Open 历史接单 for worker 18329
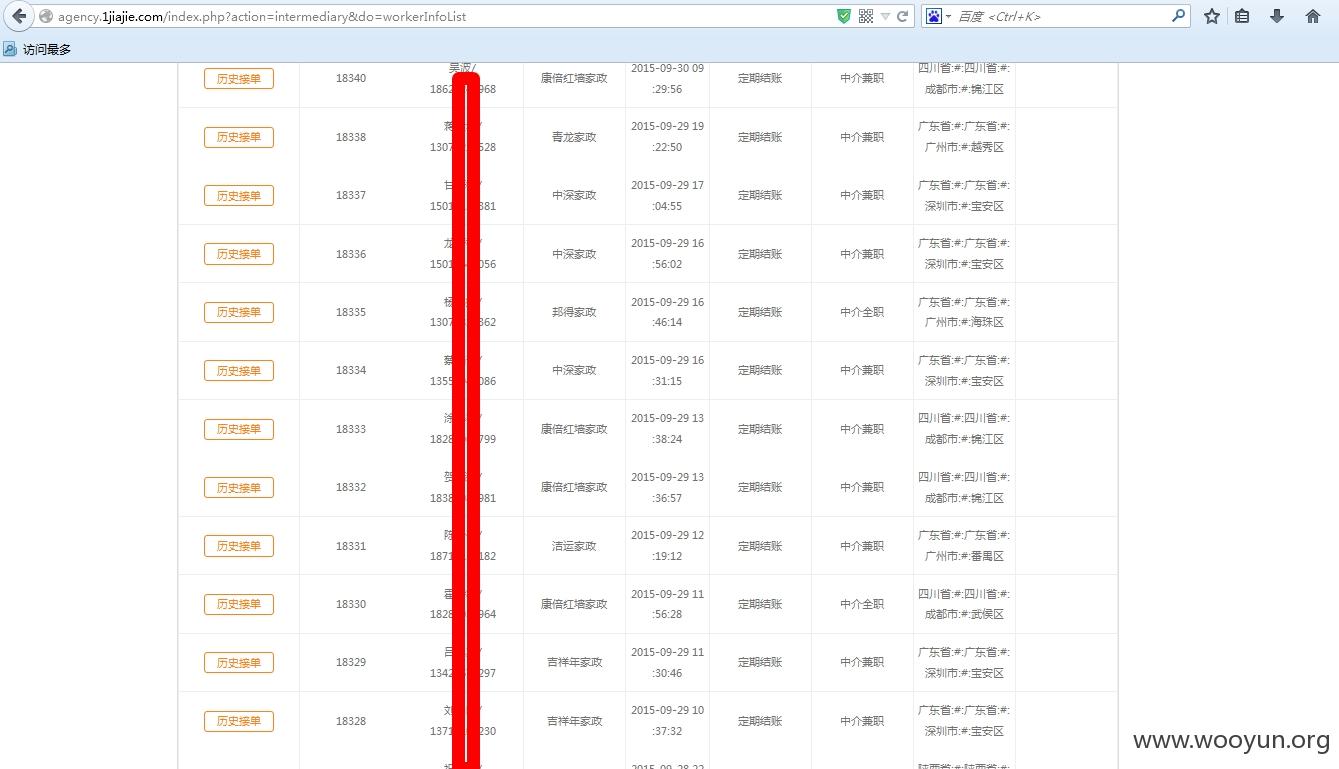This screenshot has width=1339, height=769. tap(239, 663)
